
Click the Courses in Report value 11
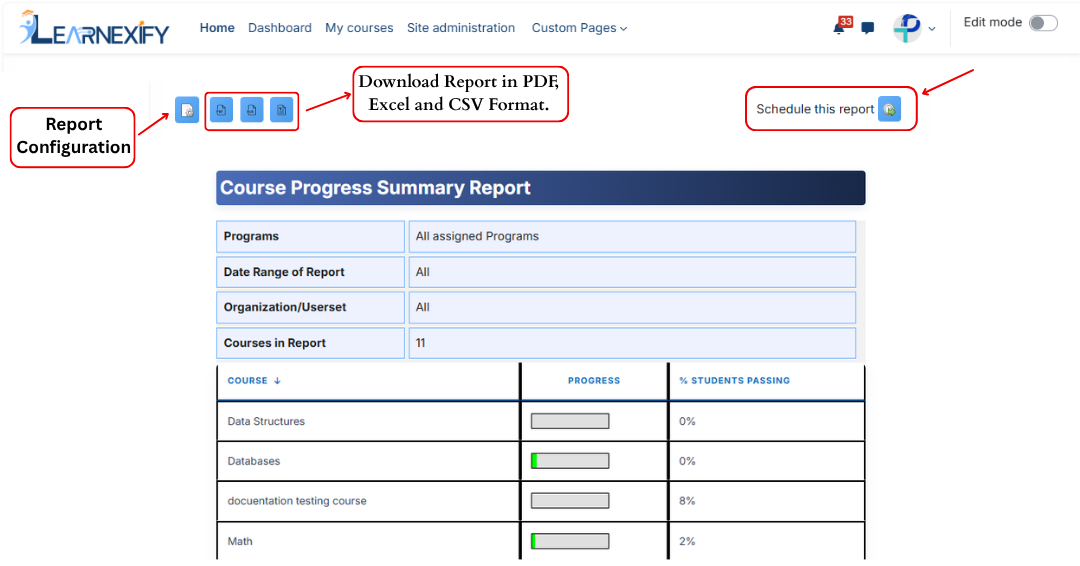pos(632,343)
